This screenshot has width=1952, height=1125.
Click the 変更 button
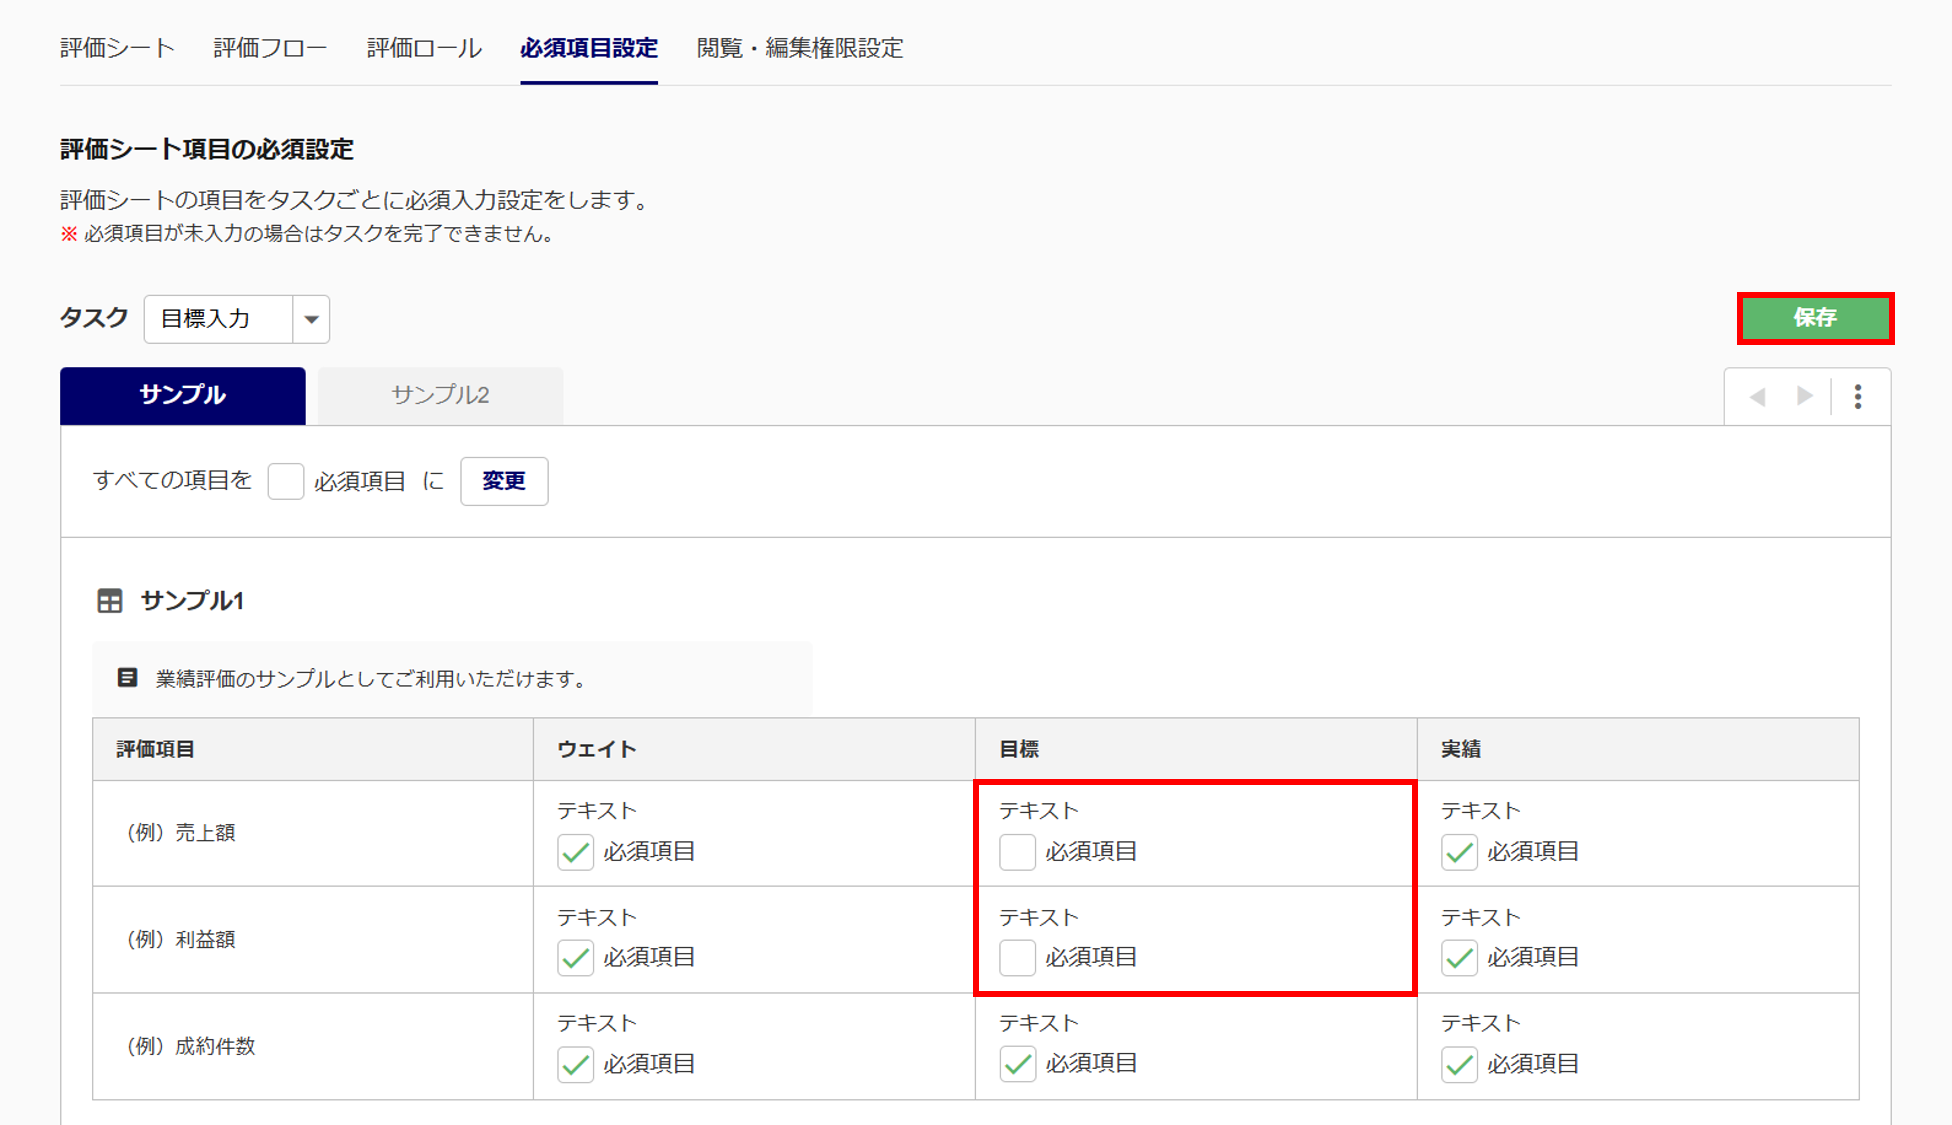[x=504, y=481]
